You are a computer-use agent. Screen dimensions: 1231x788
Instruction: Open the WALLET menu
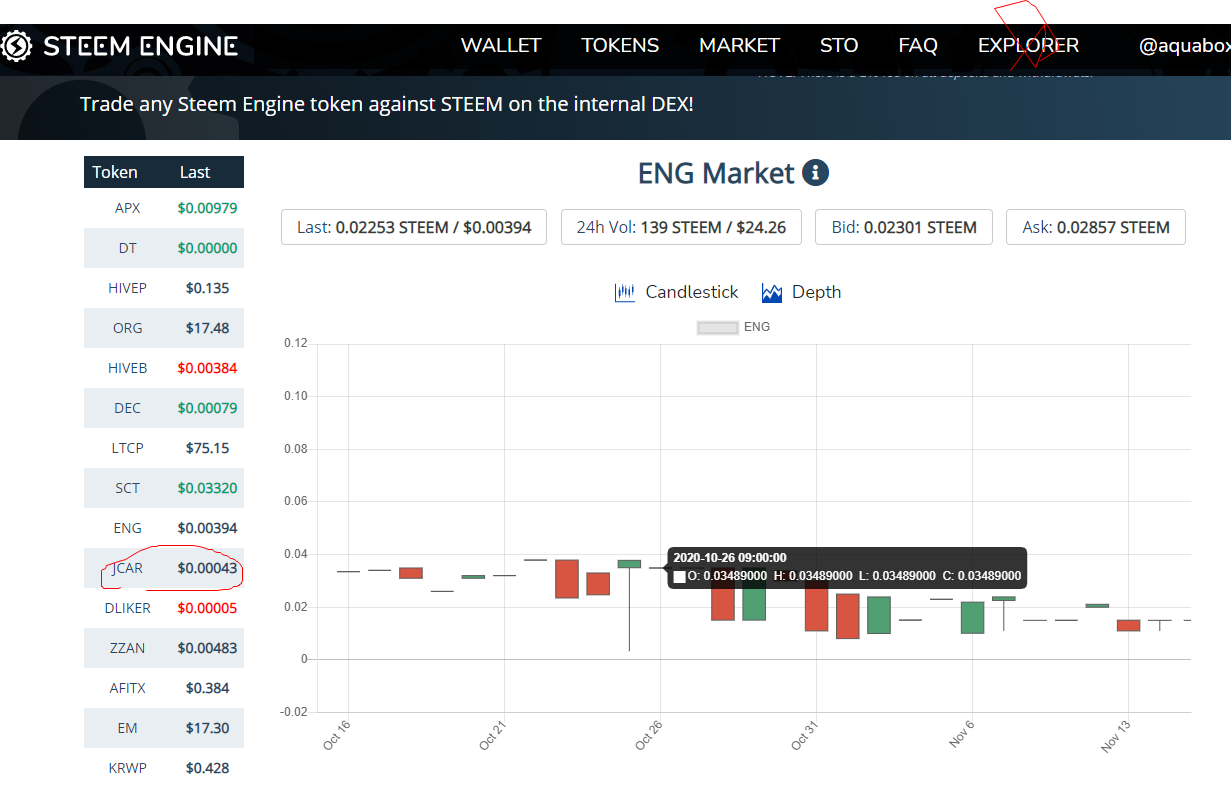501,45
